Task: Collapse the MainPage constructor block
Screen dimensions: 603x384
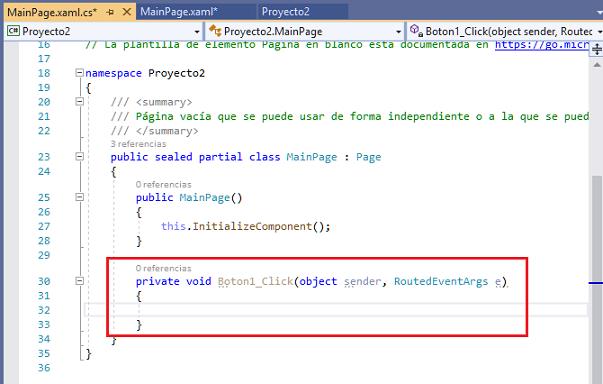Action: click(79, 197)
